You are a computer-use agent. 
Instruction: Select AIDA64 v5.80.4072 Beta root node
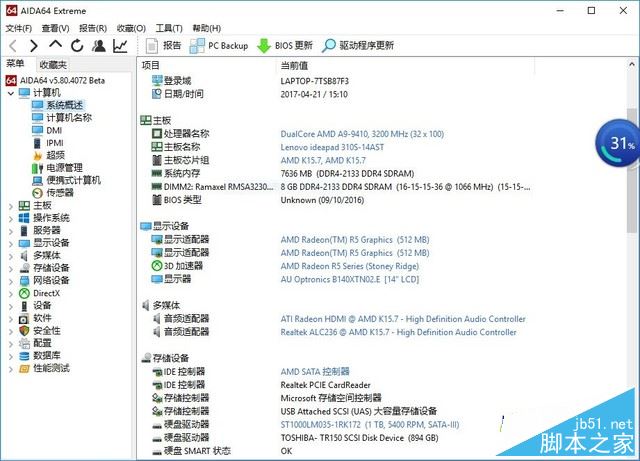click(62, 80)
